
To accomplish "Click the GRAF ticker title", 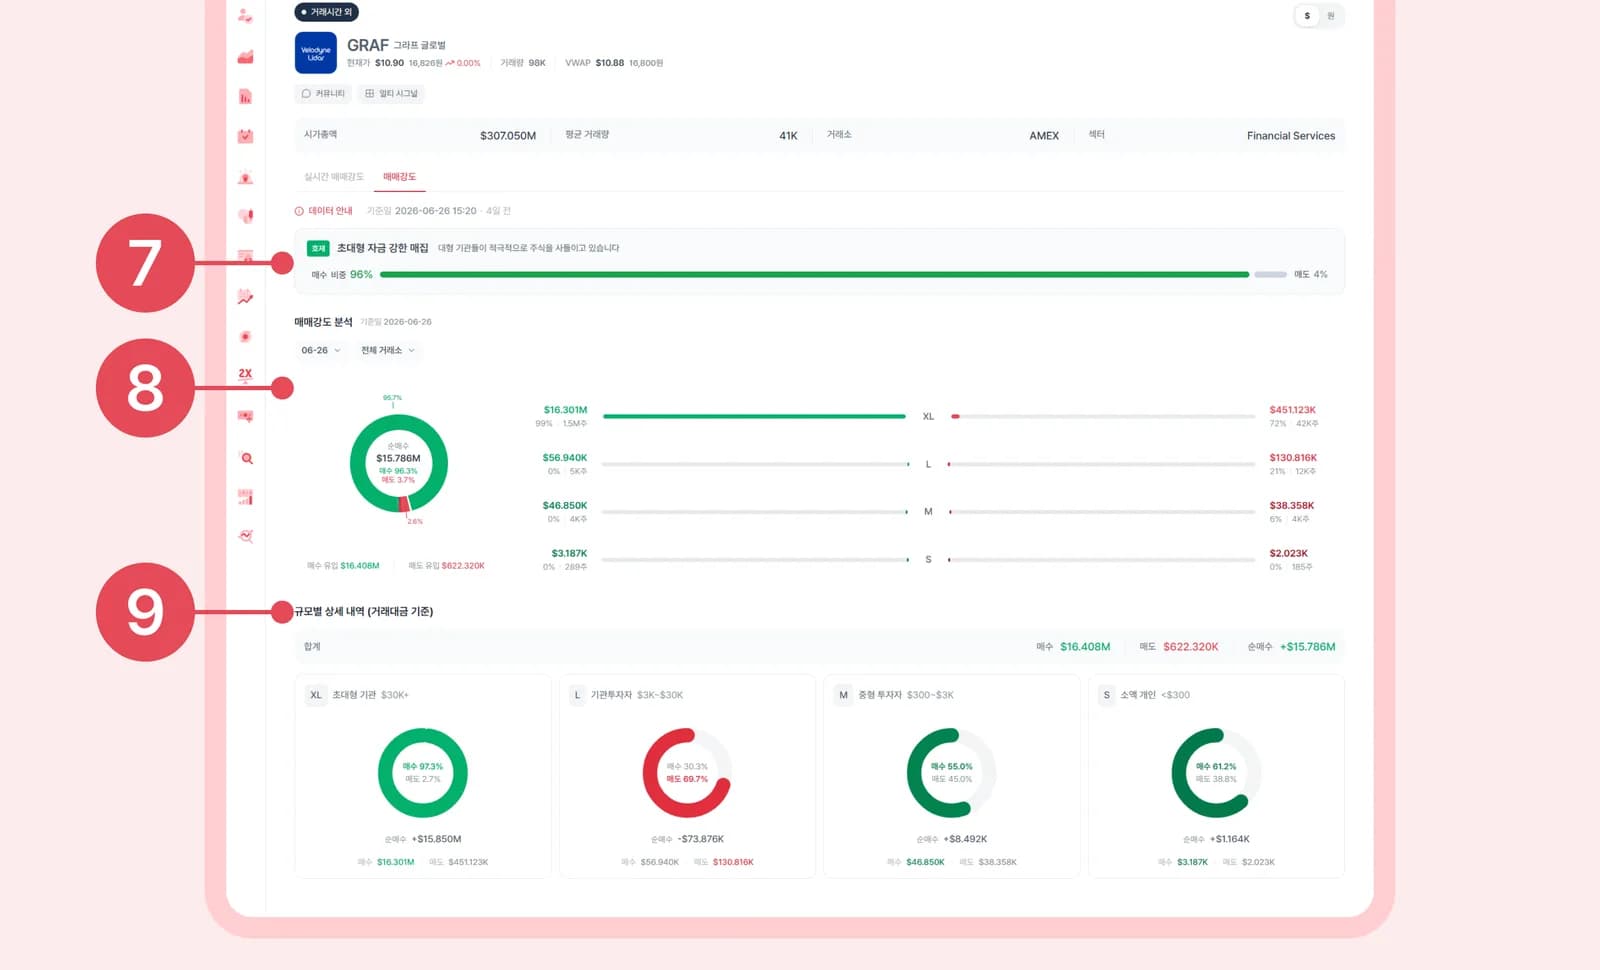I will click(x=368, y=45).
